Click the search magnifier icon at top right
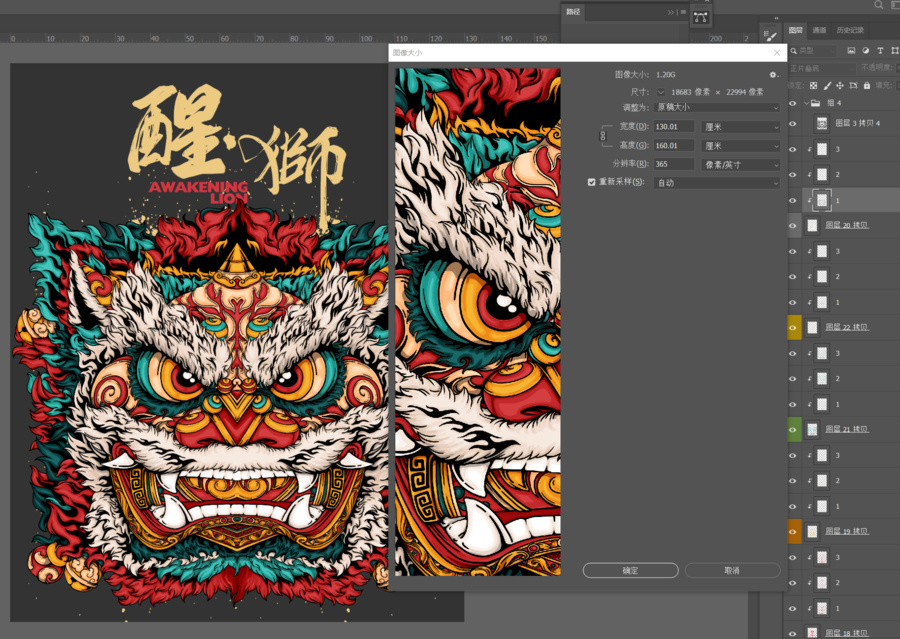This screenshot has width=900, height=639. pyautogui.click(x=879, y=5)
